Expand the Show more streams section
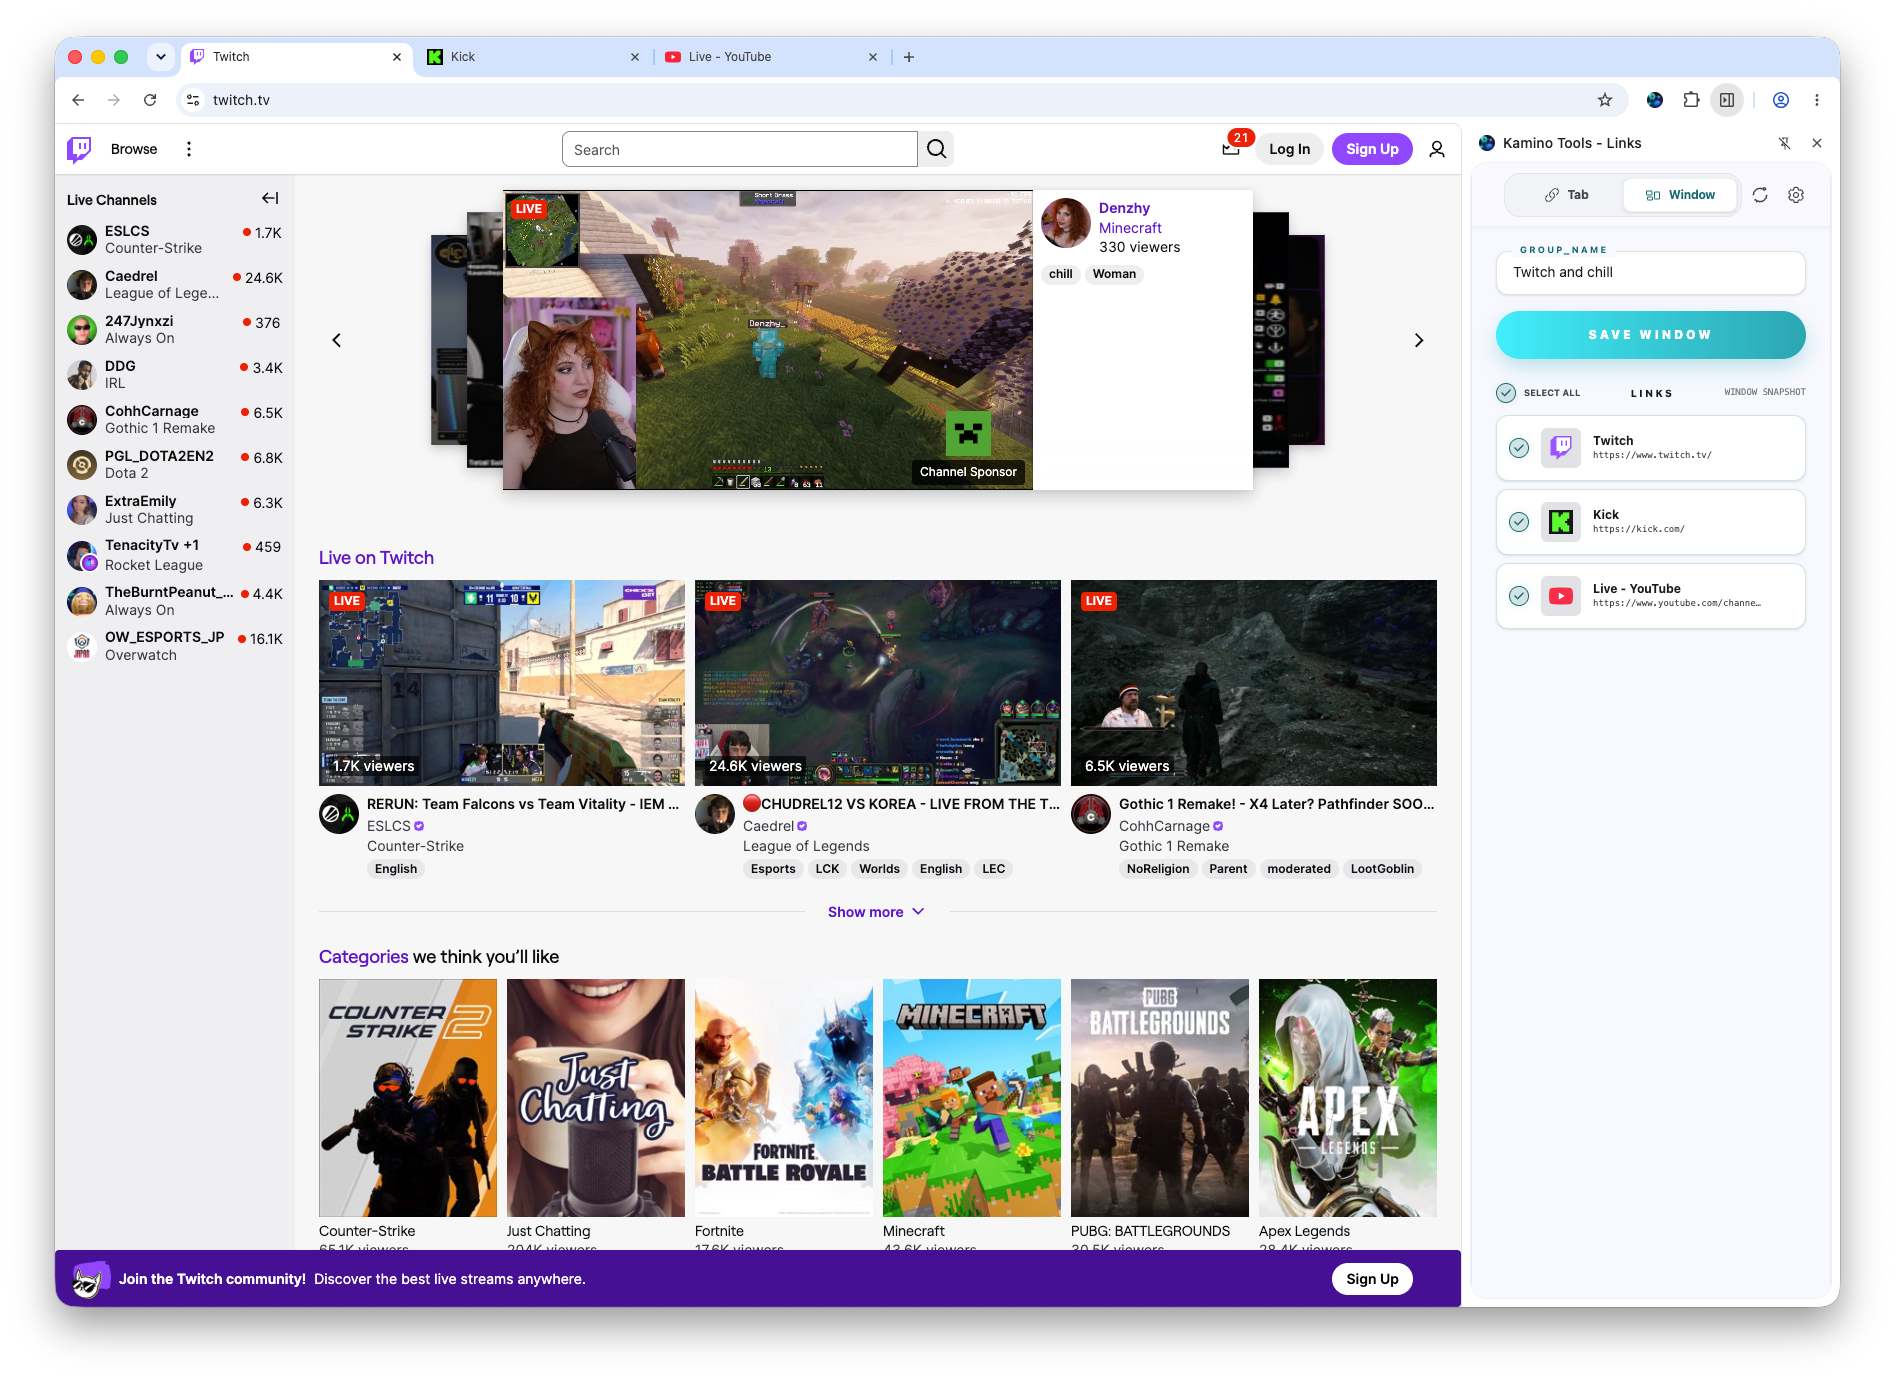 click(876, 912)
